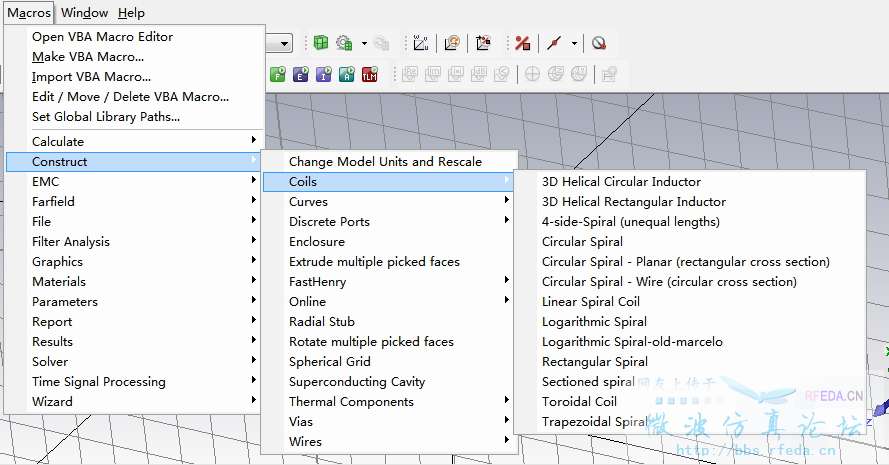Open the Report macros entry

point(134,322)
